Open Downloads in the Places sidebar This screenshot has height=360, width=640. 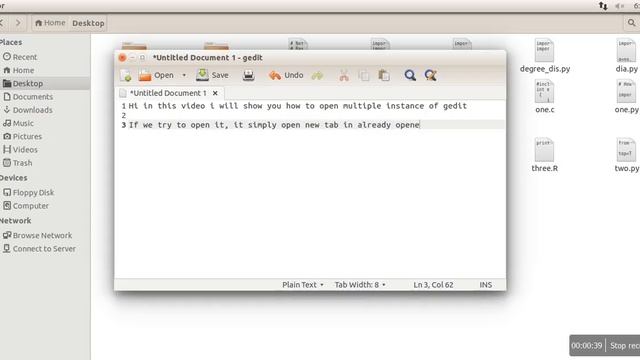(28, 110)
